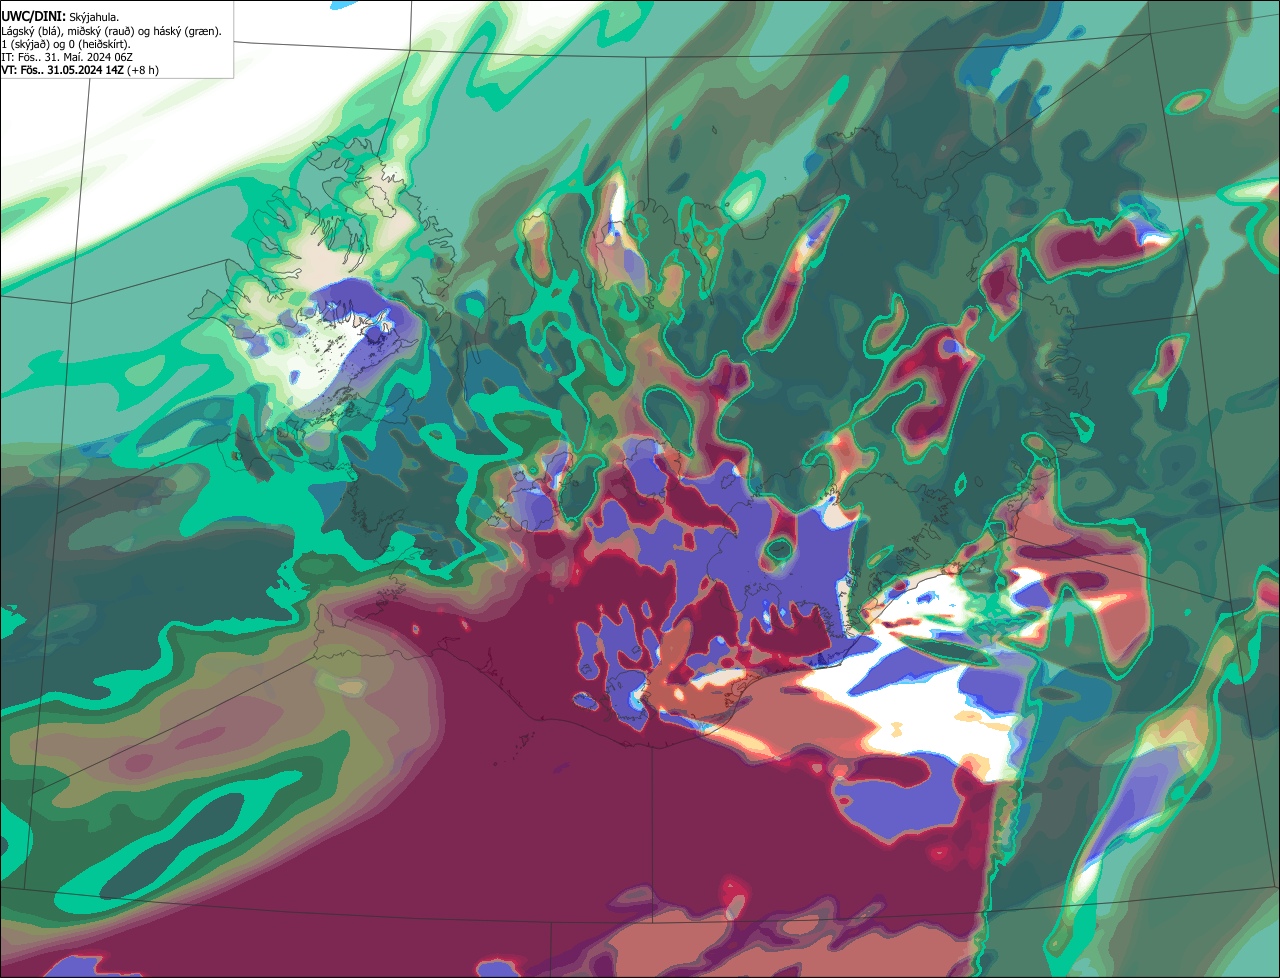Click the 'miðský (rauð)' legend text
The height and width of the screenshot is (978, 1280).
point(101,32)
